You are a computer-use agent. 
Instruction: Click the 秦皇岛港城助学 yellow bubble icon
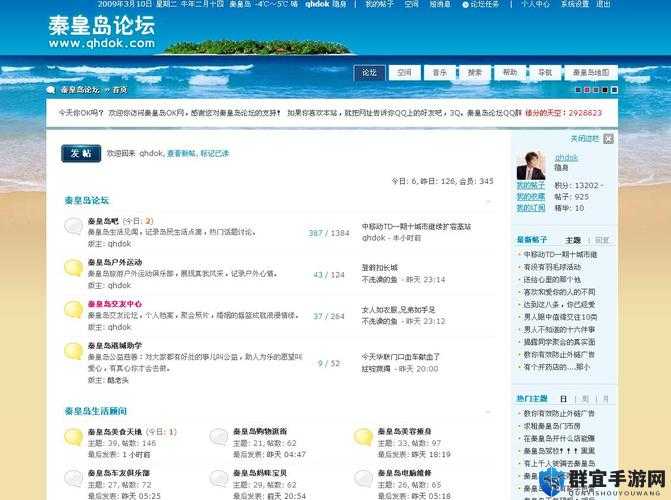click(x=73, y=351)
